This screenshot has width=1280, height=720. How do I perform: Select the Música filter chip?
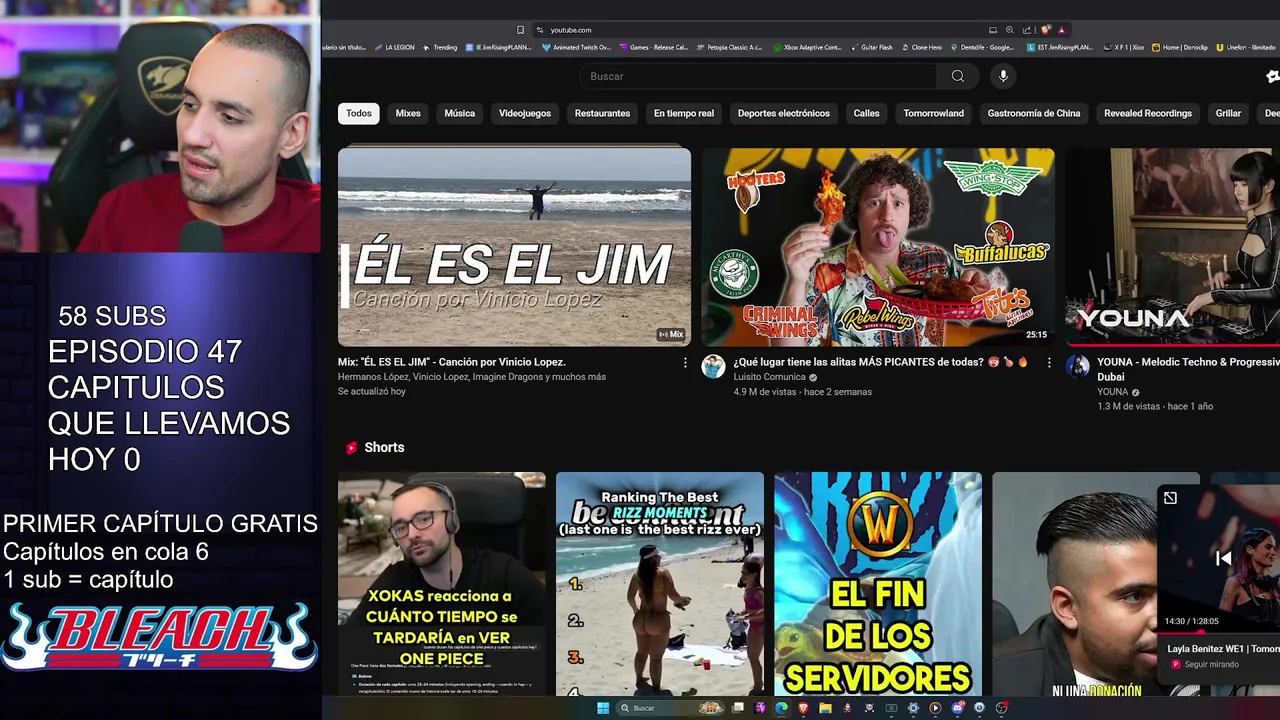460,114
